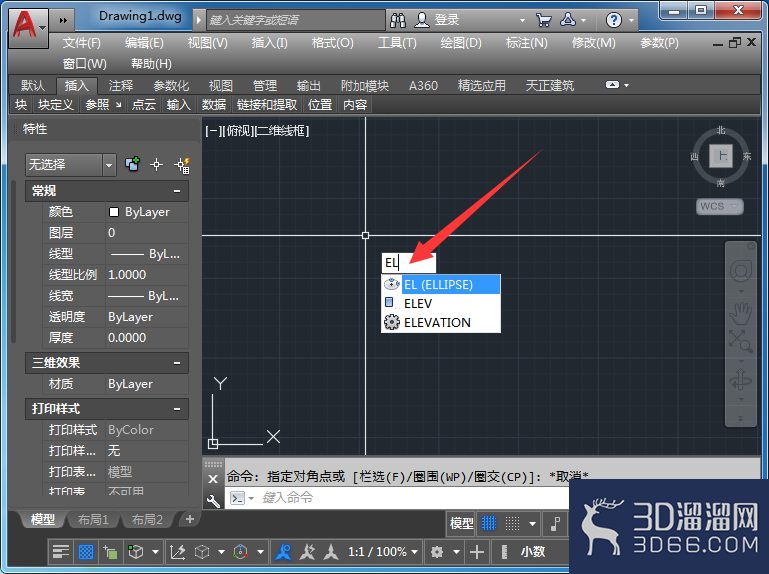769x574 pixels.
Task: Open the 绘图(D) menu
Action: click(x=461, y=43)
